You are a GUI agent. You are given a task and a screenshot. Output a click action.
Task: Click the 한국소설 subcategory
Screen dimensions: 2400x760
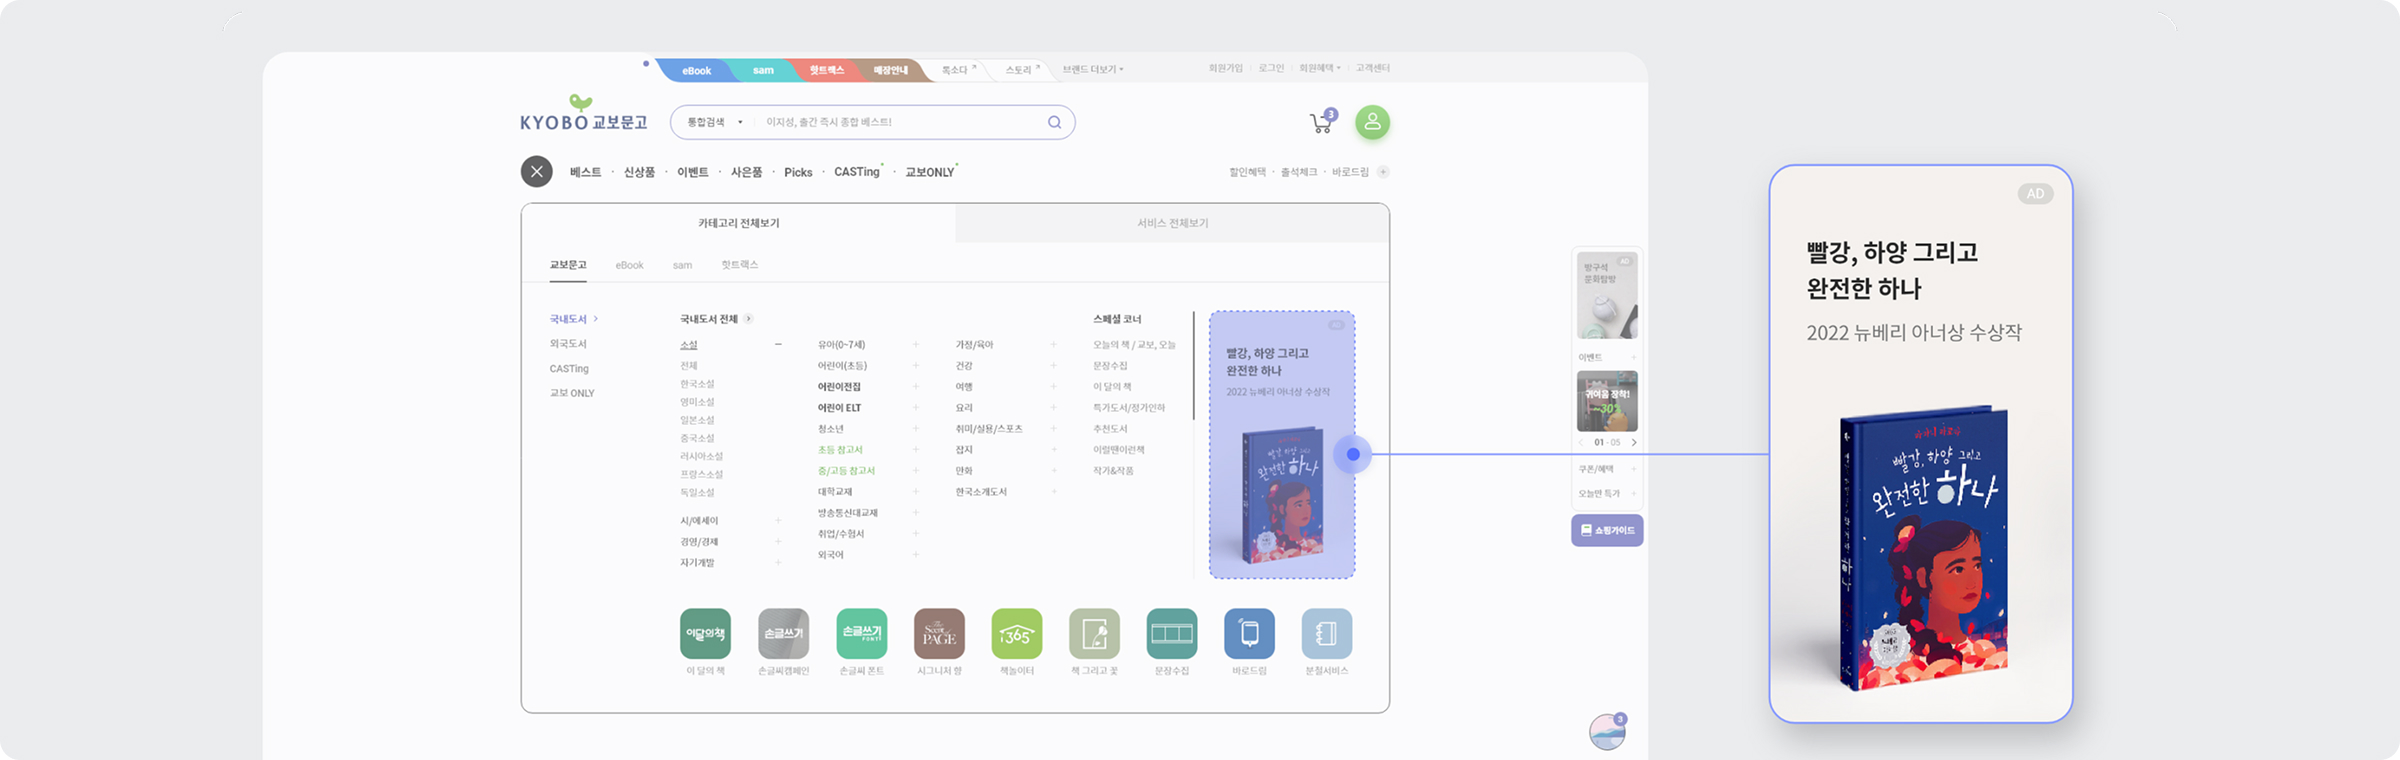point(697,384)
